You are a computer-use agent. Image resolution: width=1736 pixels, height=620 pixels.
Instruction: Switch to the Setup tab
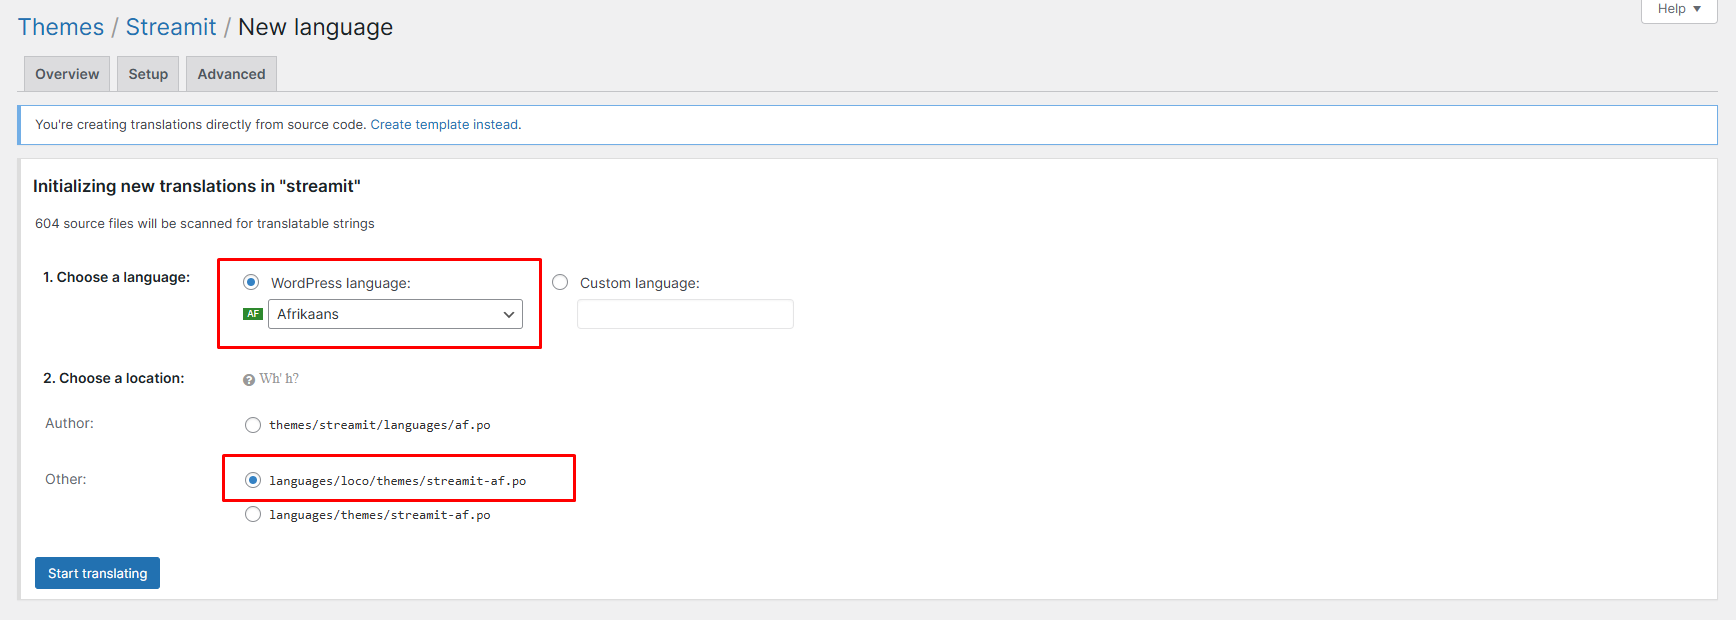pyautogui.click(x=148, y=74)
